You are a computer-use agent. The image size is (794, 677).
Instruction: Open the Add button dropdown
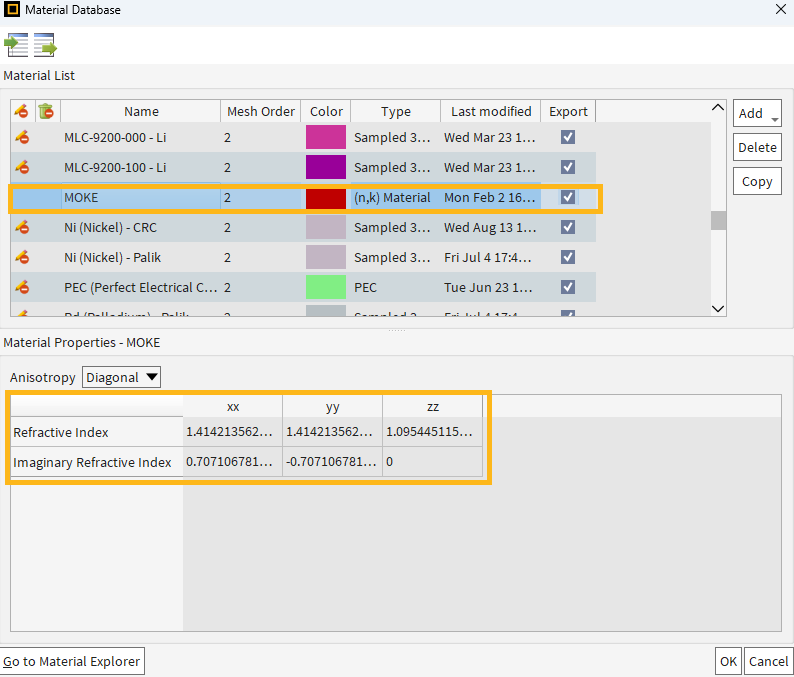click(x=774, y=119)
